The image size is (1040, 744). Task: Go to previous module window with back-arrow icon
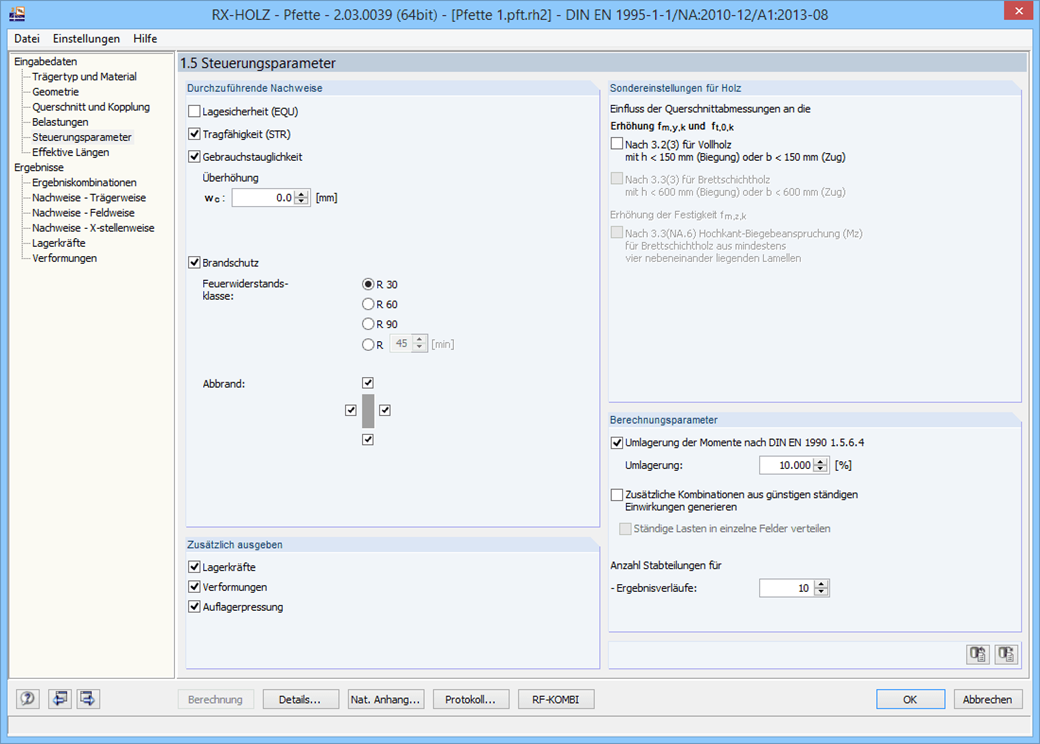[x=59, y=698]
